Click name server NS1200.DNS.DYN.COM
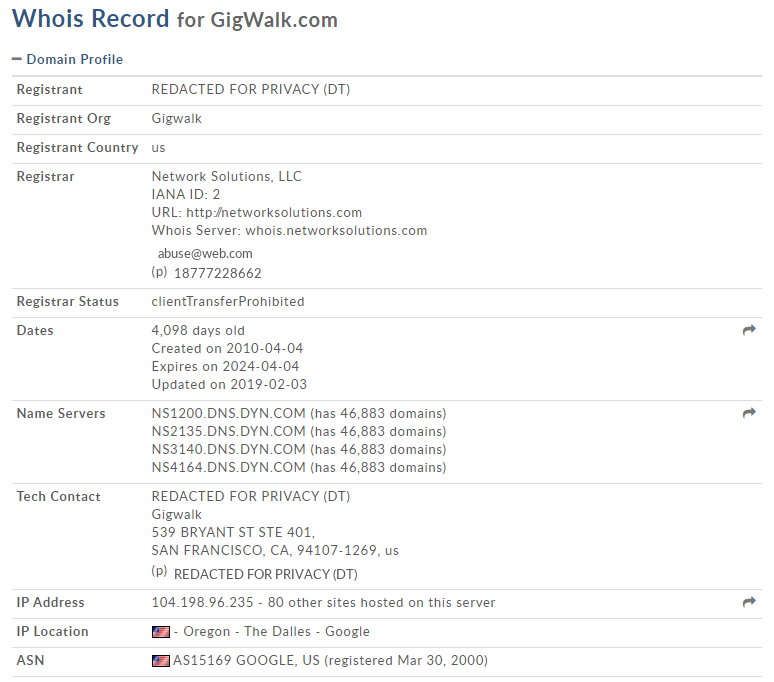Image resolution: width=774 pixels, height=682 pixels. click(228, 414)
